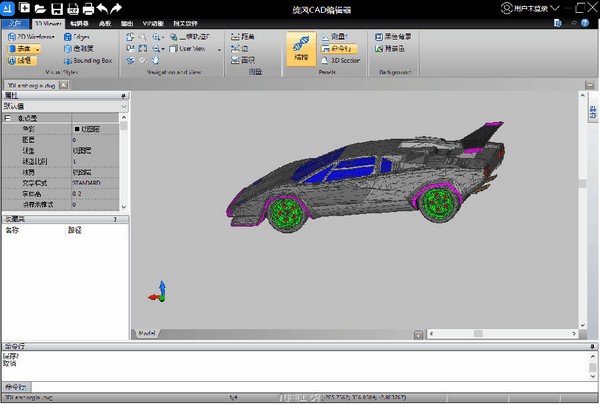The image size is (600, 404).
Task: Close the 3D example drawing document tab
Action: point(62,86)
